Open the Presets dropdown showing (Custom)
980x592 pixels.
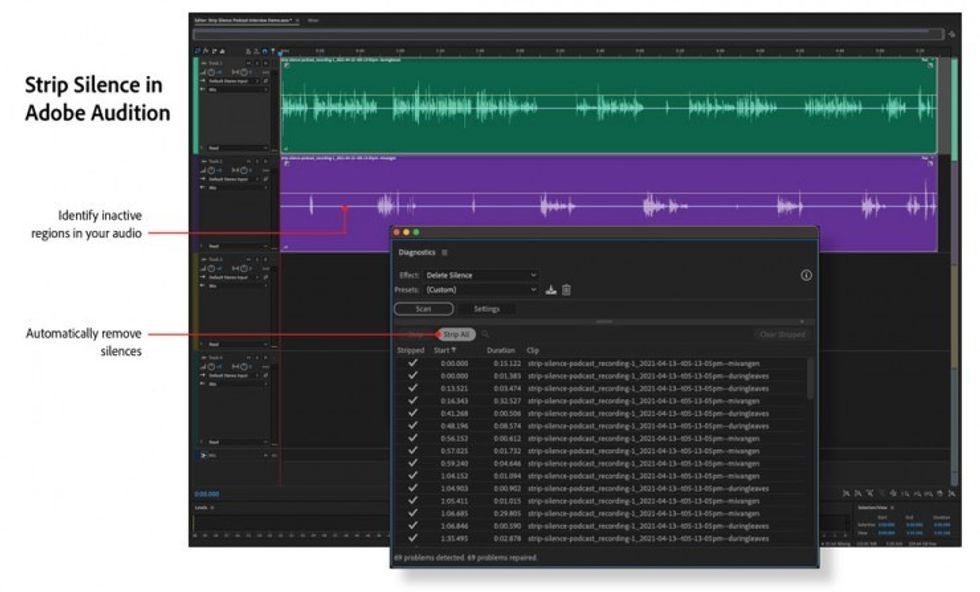coord(482,289)
